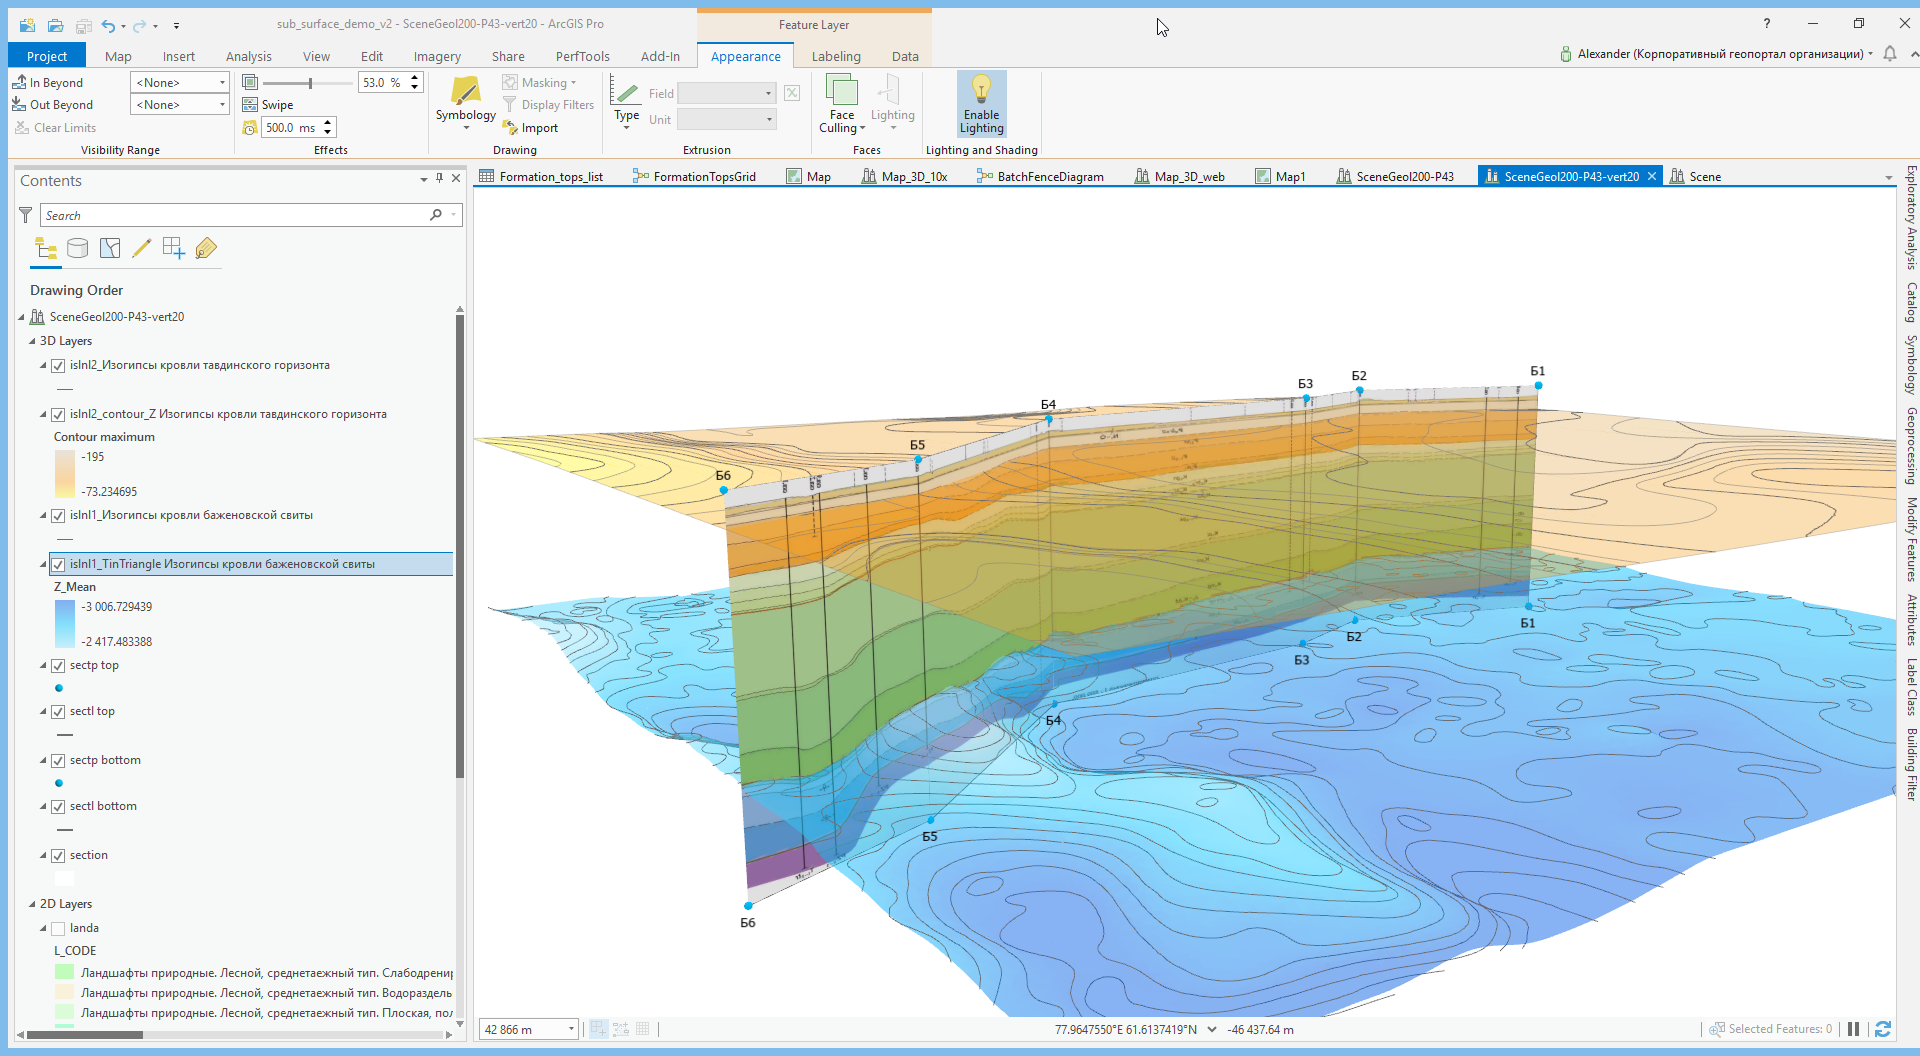The height and width of the screenshot is (1056, 1920).
Task: Click the Refresh icon in status bar
Action: click(1883, 1029)
